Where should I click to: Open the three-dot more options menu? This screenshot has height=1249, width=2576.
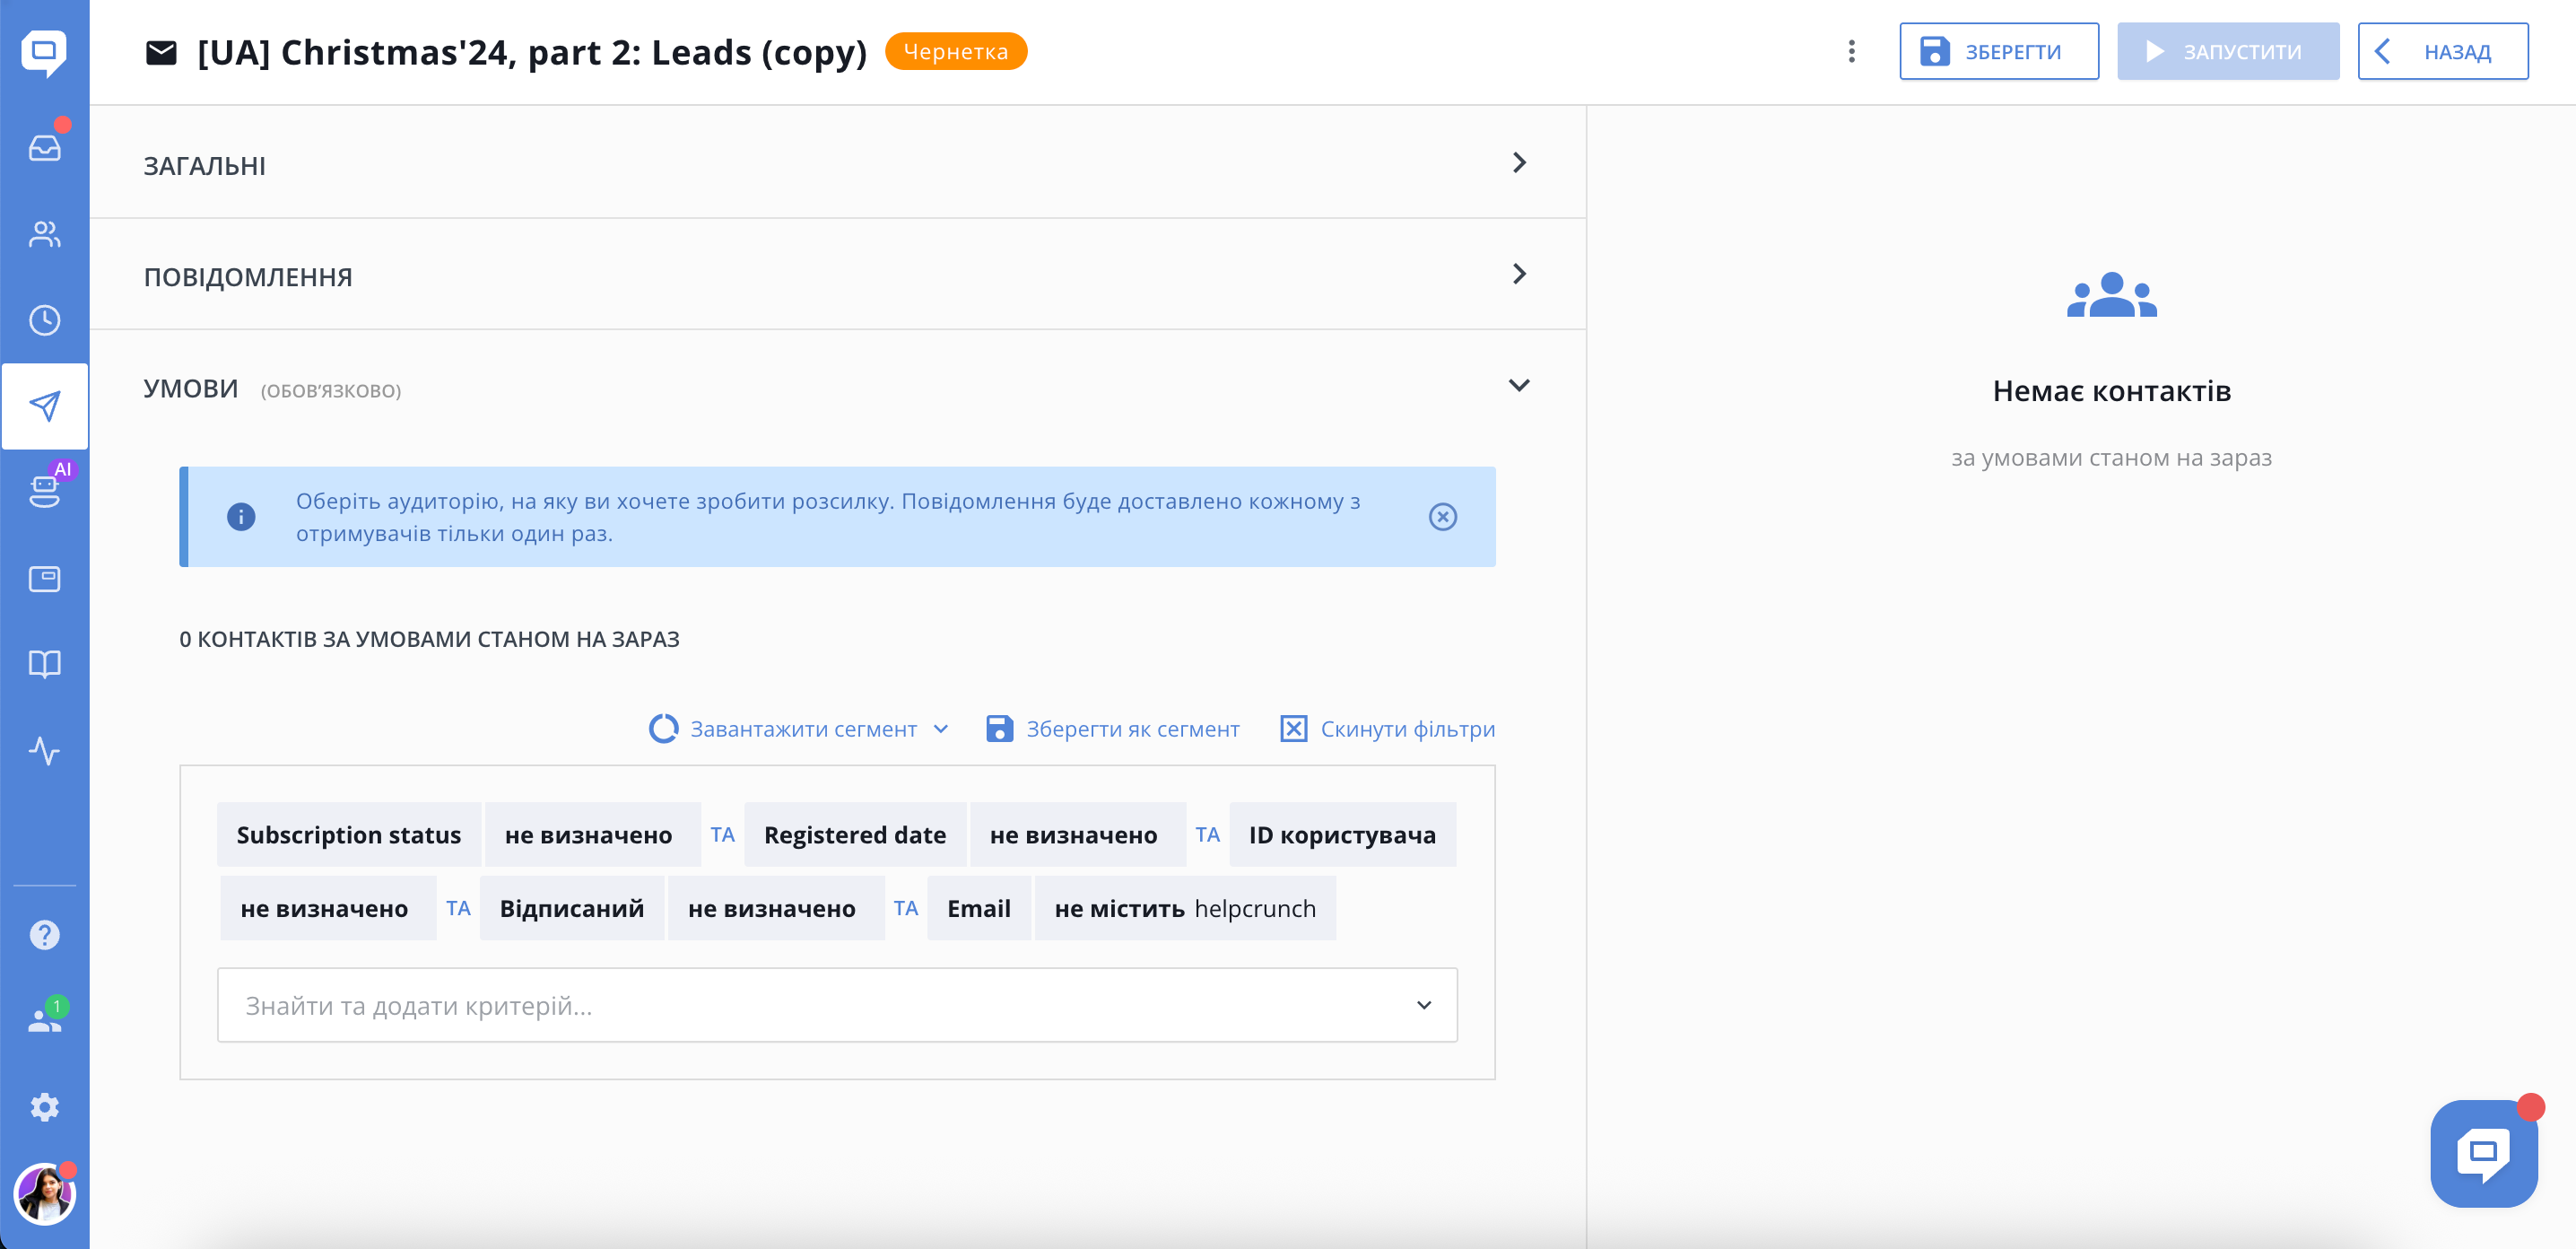pos(1851,52)
